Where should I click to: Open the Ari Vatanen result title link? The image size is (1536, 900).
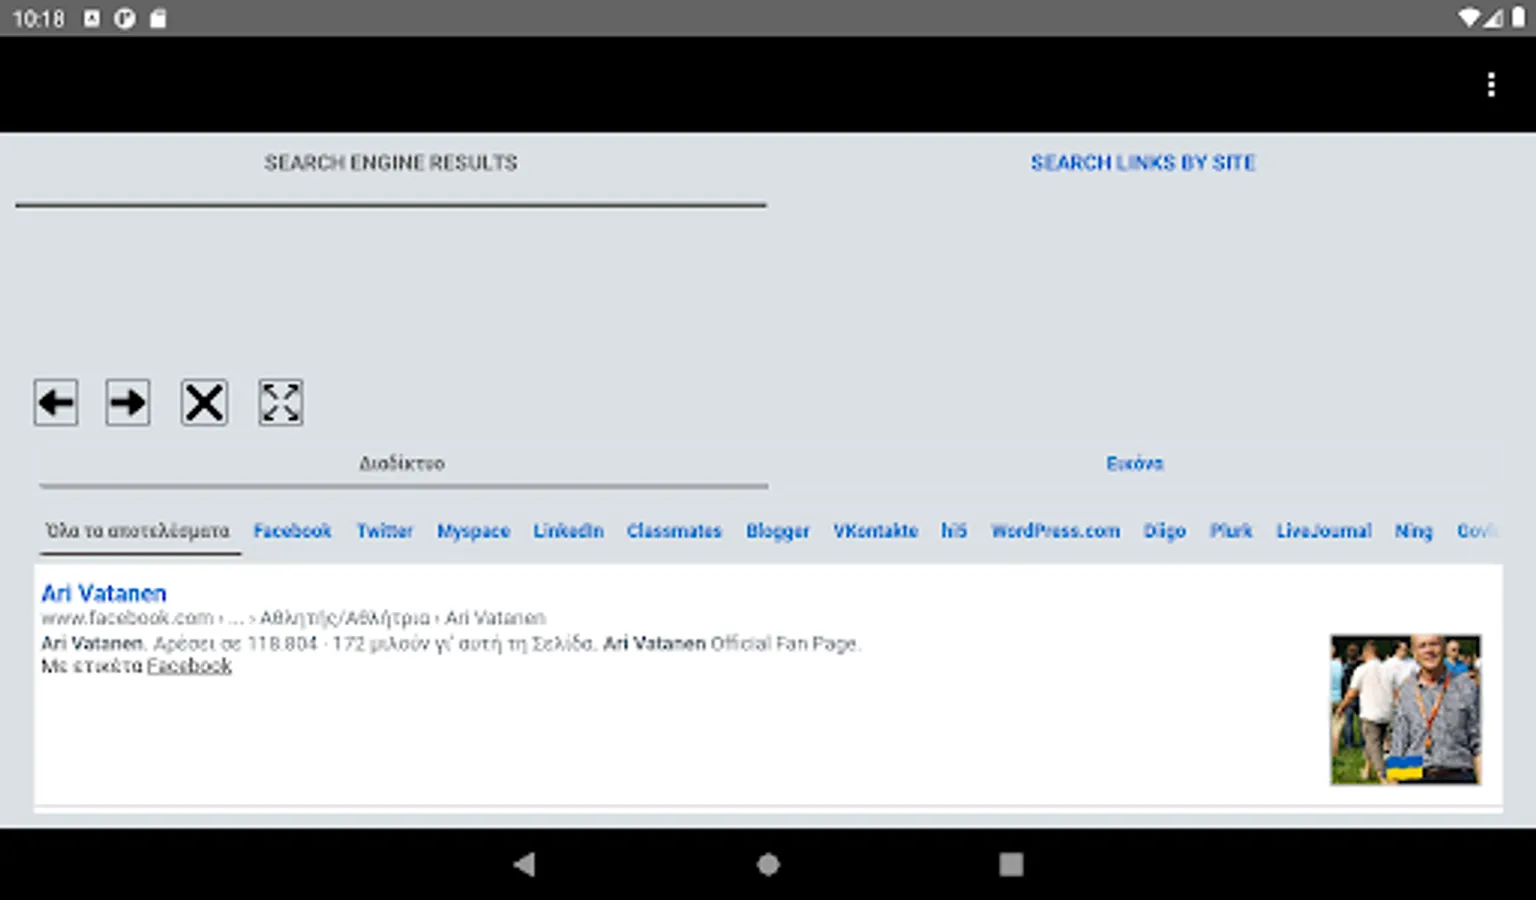pos(104,594)
